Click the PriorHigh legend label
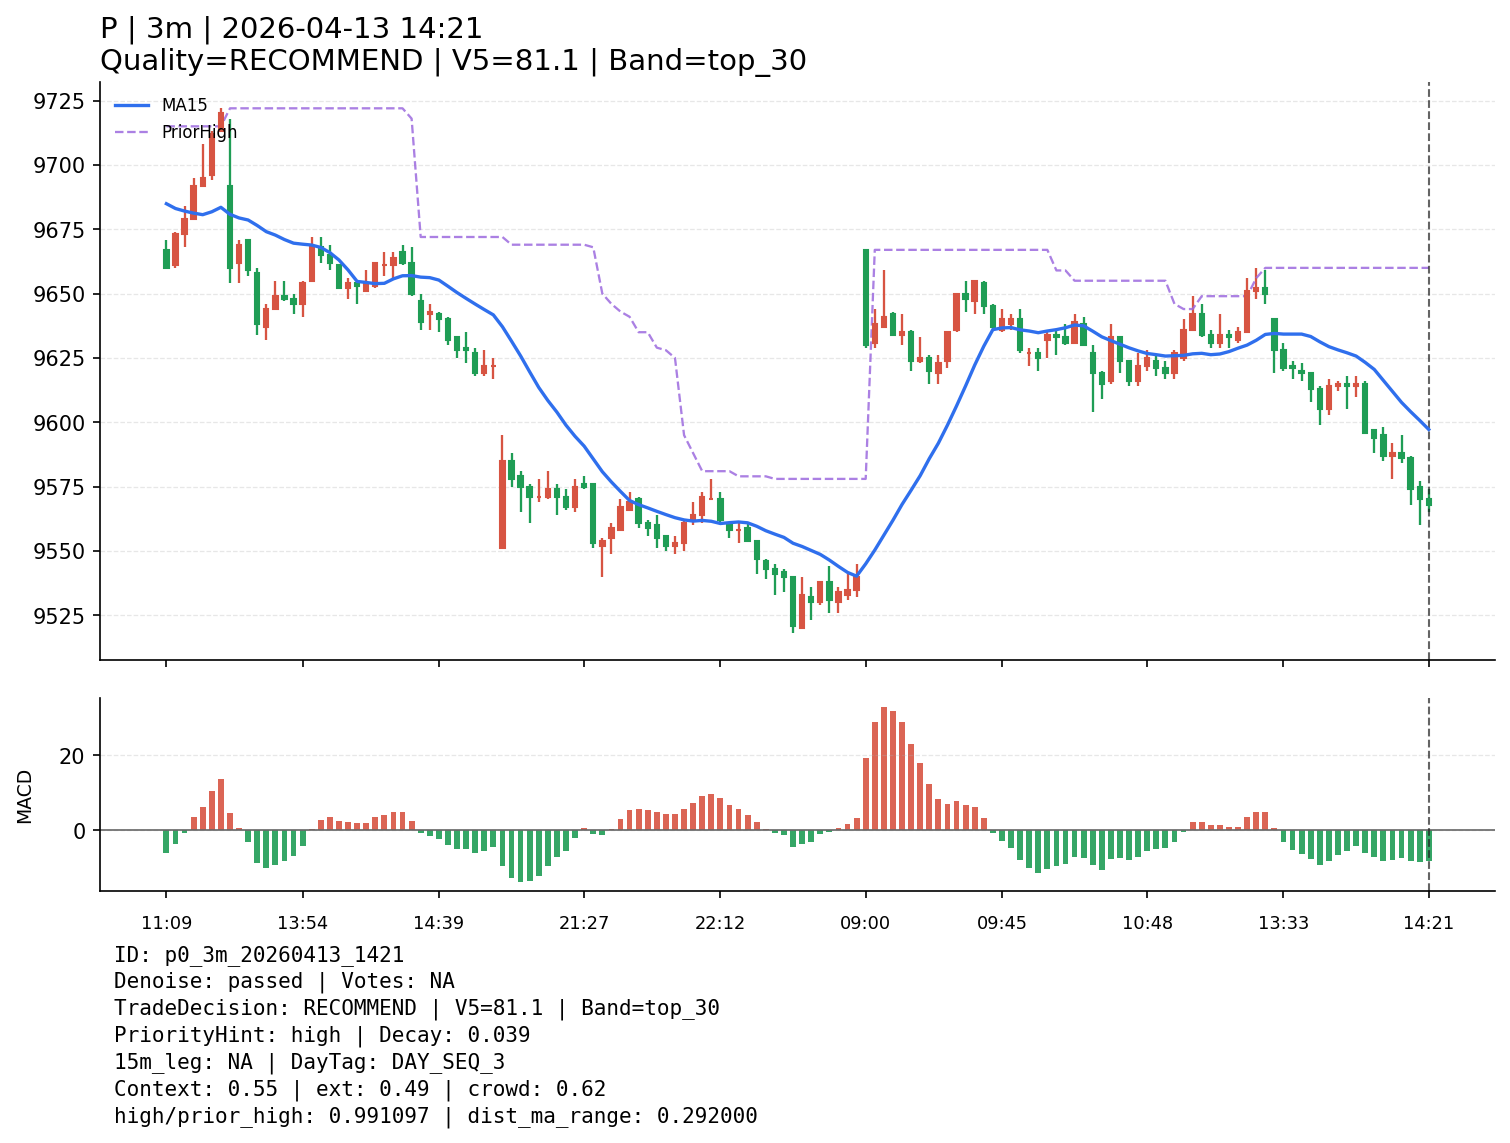1510x1143 pixels. [x=199, y=132]
